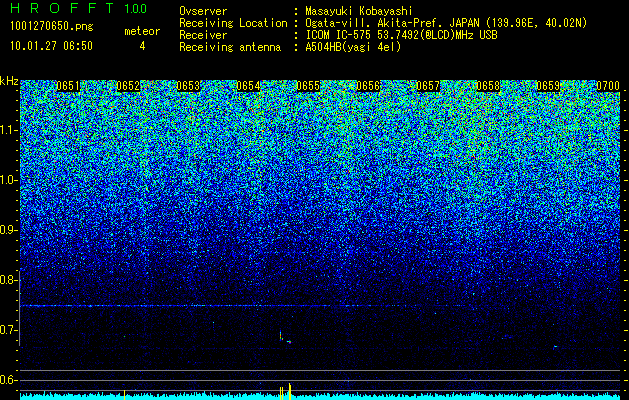This screenshot has height=400, width=629.
Task: Click the timestamp 10.01.27 06:50
Action: tap(51, 46)
